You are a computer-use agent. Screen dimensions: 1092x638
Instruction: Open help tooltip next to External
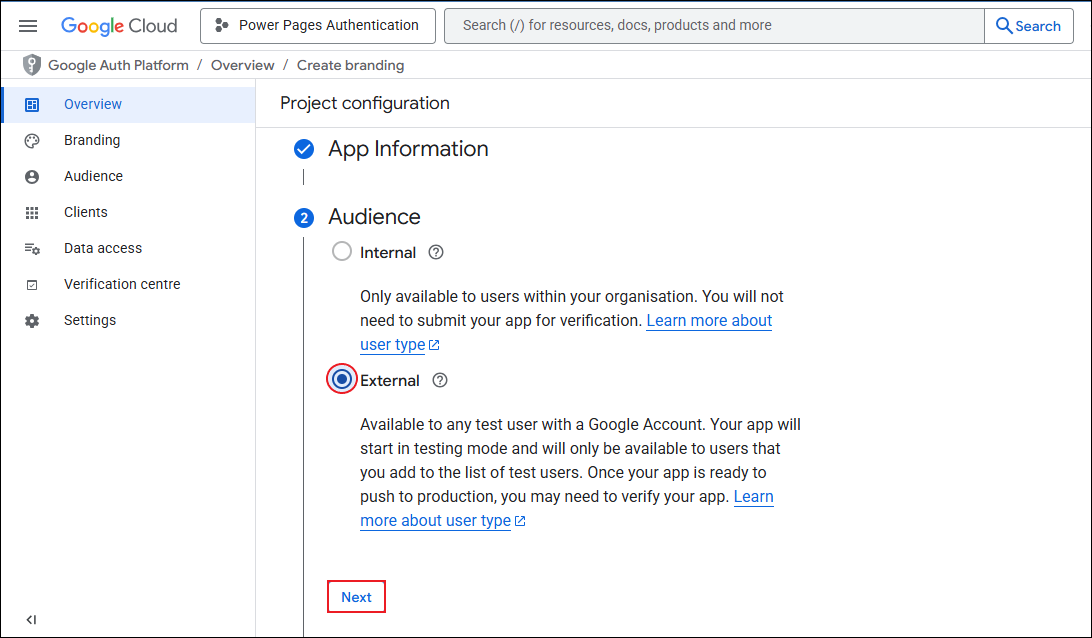(440, 380)
